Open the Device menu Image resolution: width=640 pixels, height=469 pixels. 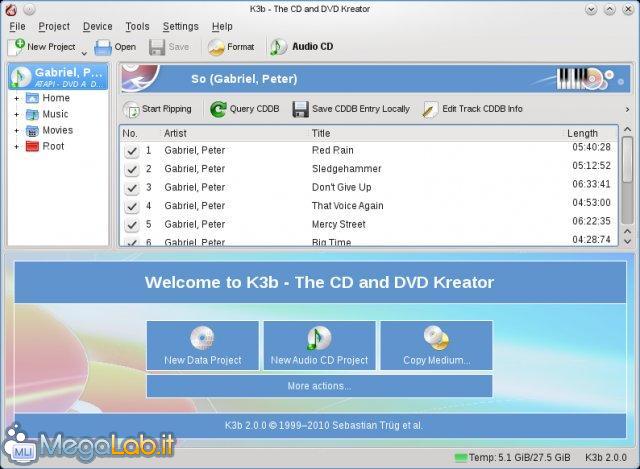(x=98, y=27)
